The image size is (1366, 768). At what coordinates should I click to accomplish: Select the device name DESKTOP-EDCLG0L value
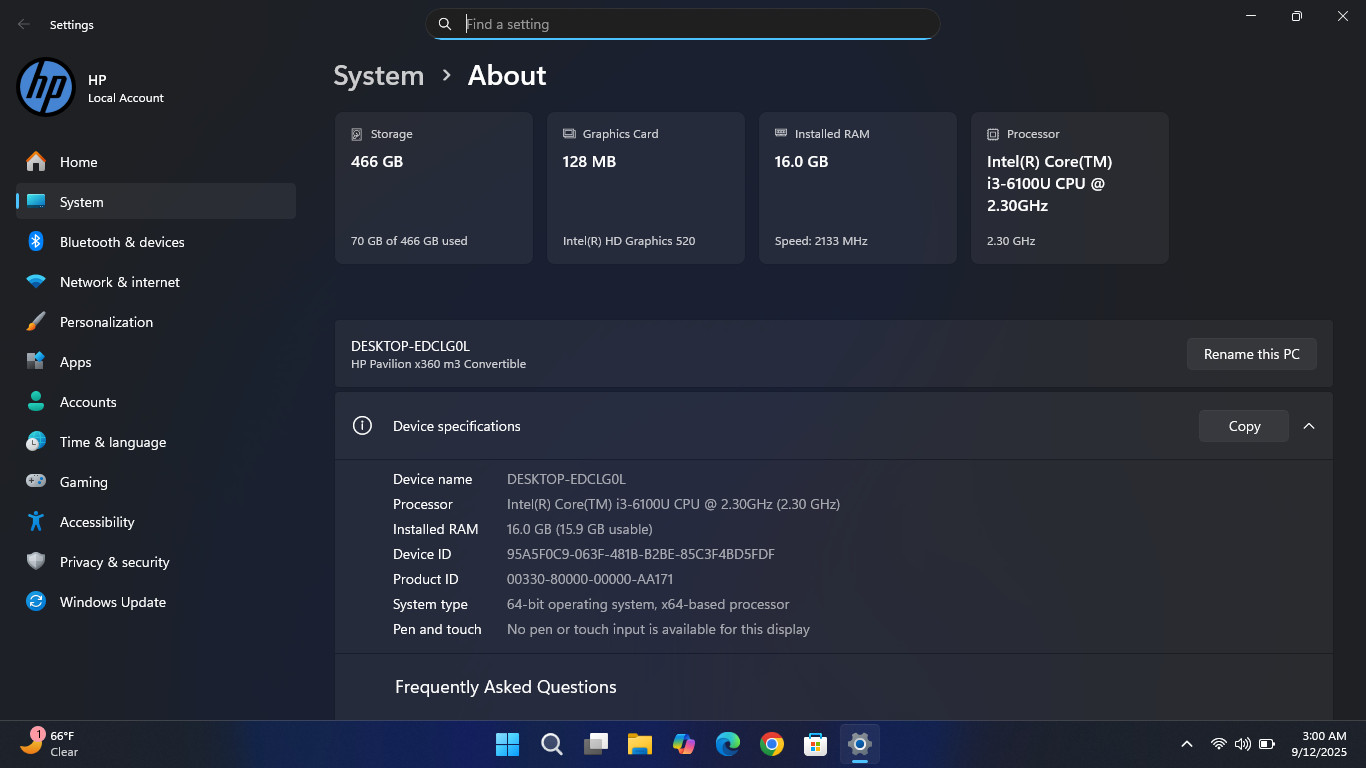pyautogui.click(x=566, y=479)
